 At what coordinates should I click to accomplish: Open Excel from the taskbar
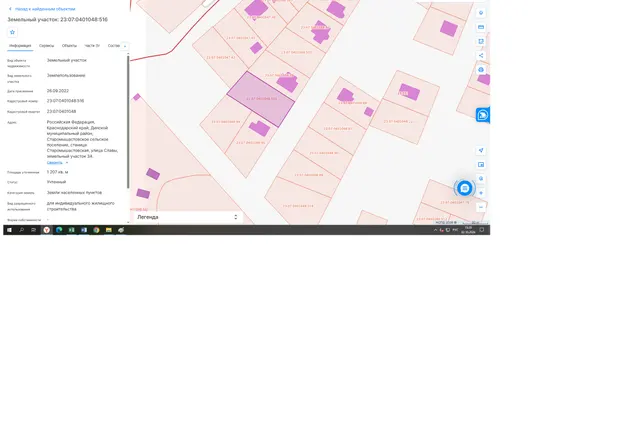point(71,230)
